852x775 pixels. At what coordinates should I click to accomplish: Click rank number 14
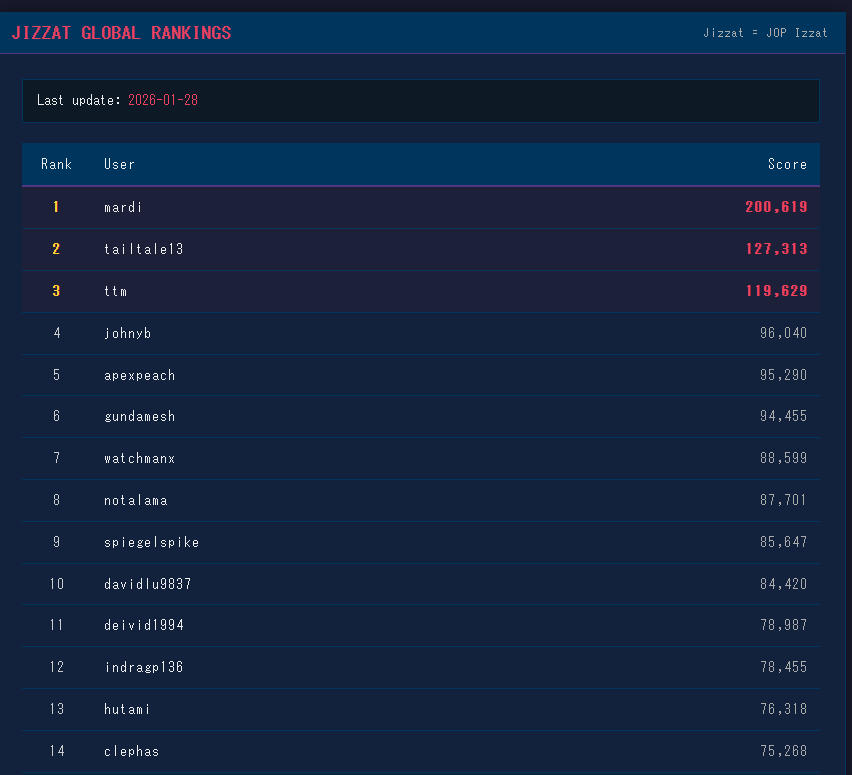tap(57, 751)
